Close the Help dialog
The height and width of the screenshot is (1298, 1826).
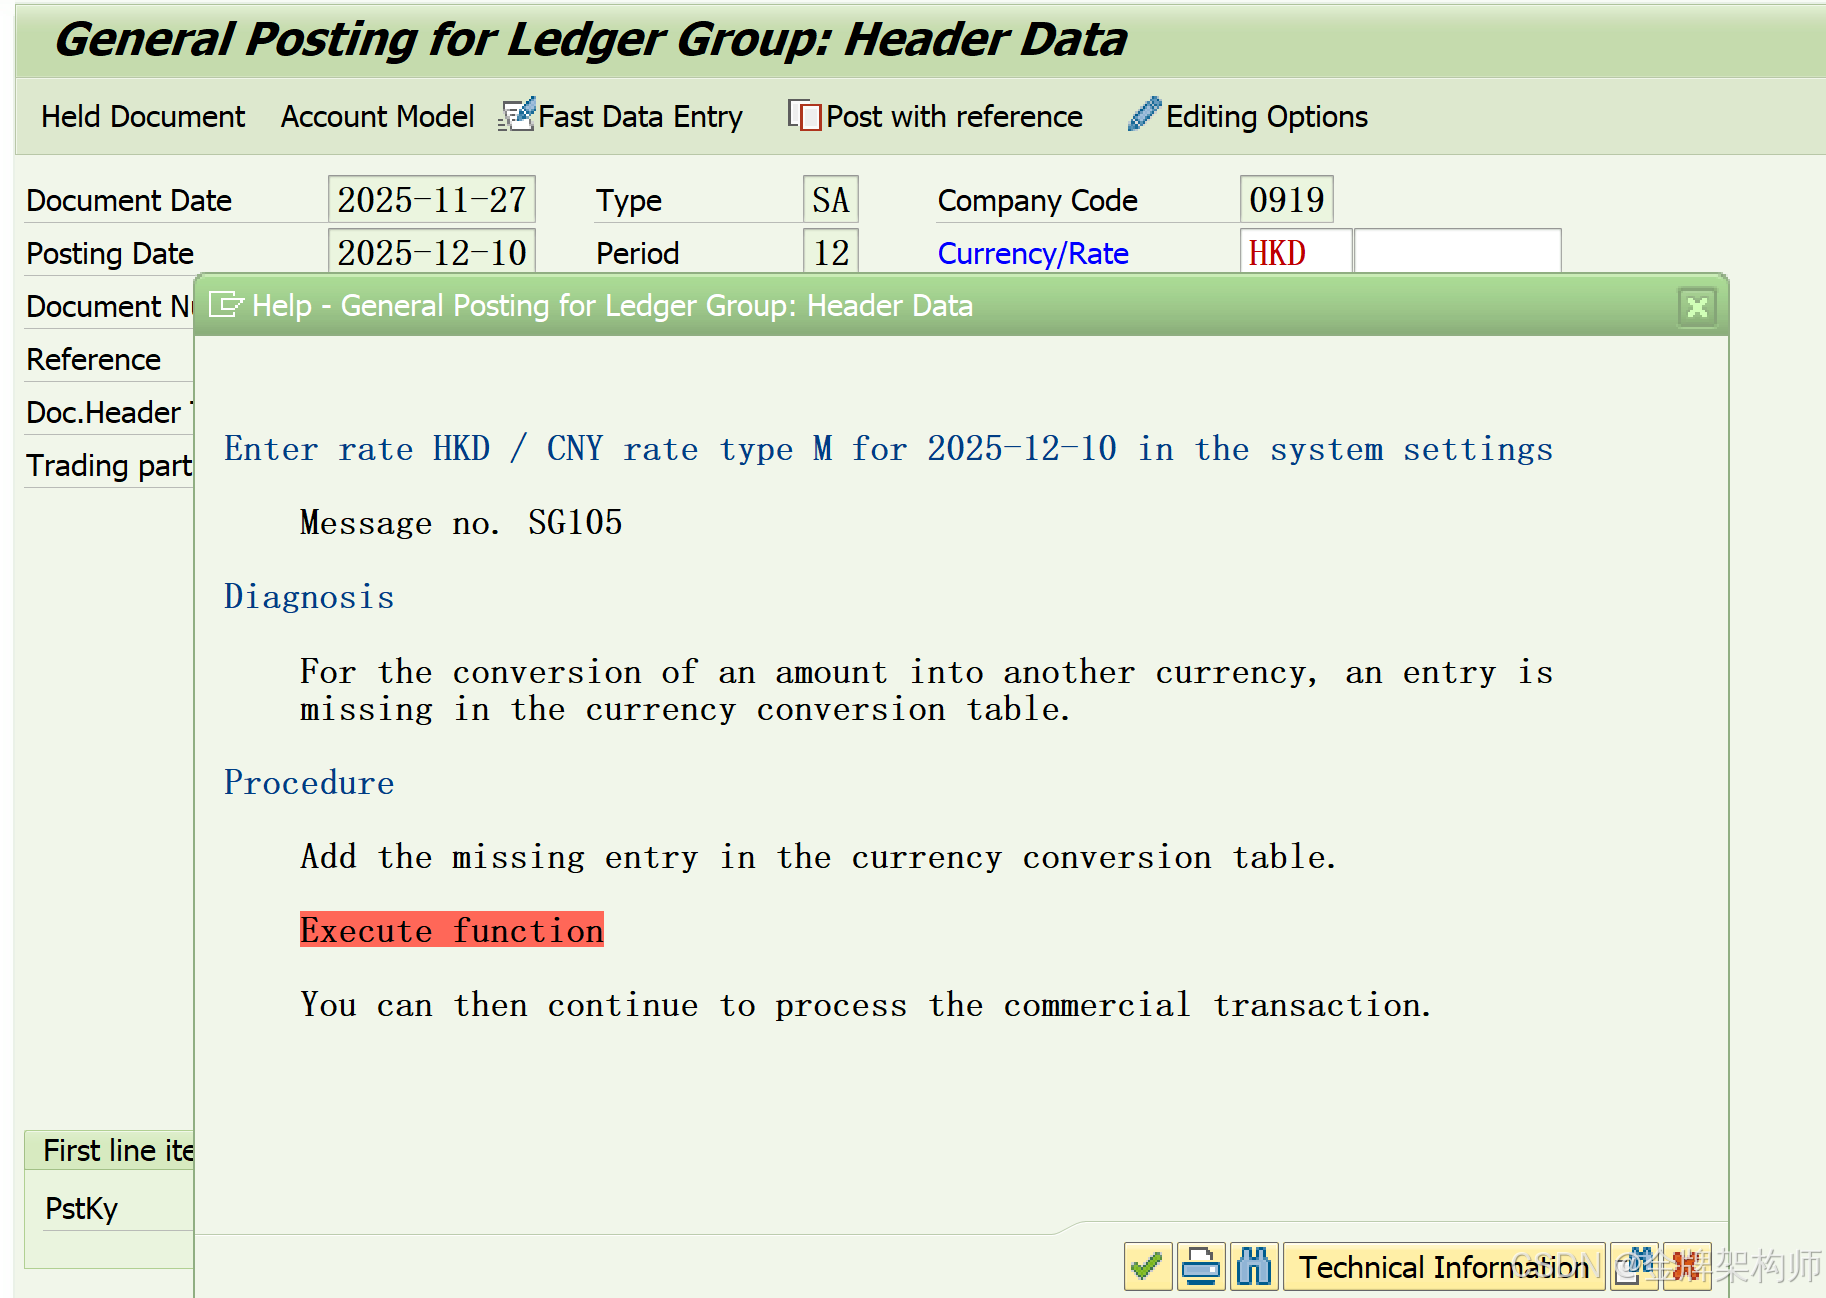pos(1697,307)
